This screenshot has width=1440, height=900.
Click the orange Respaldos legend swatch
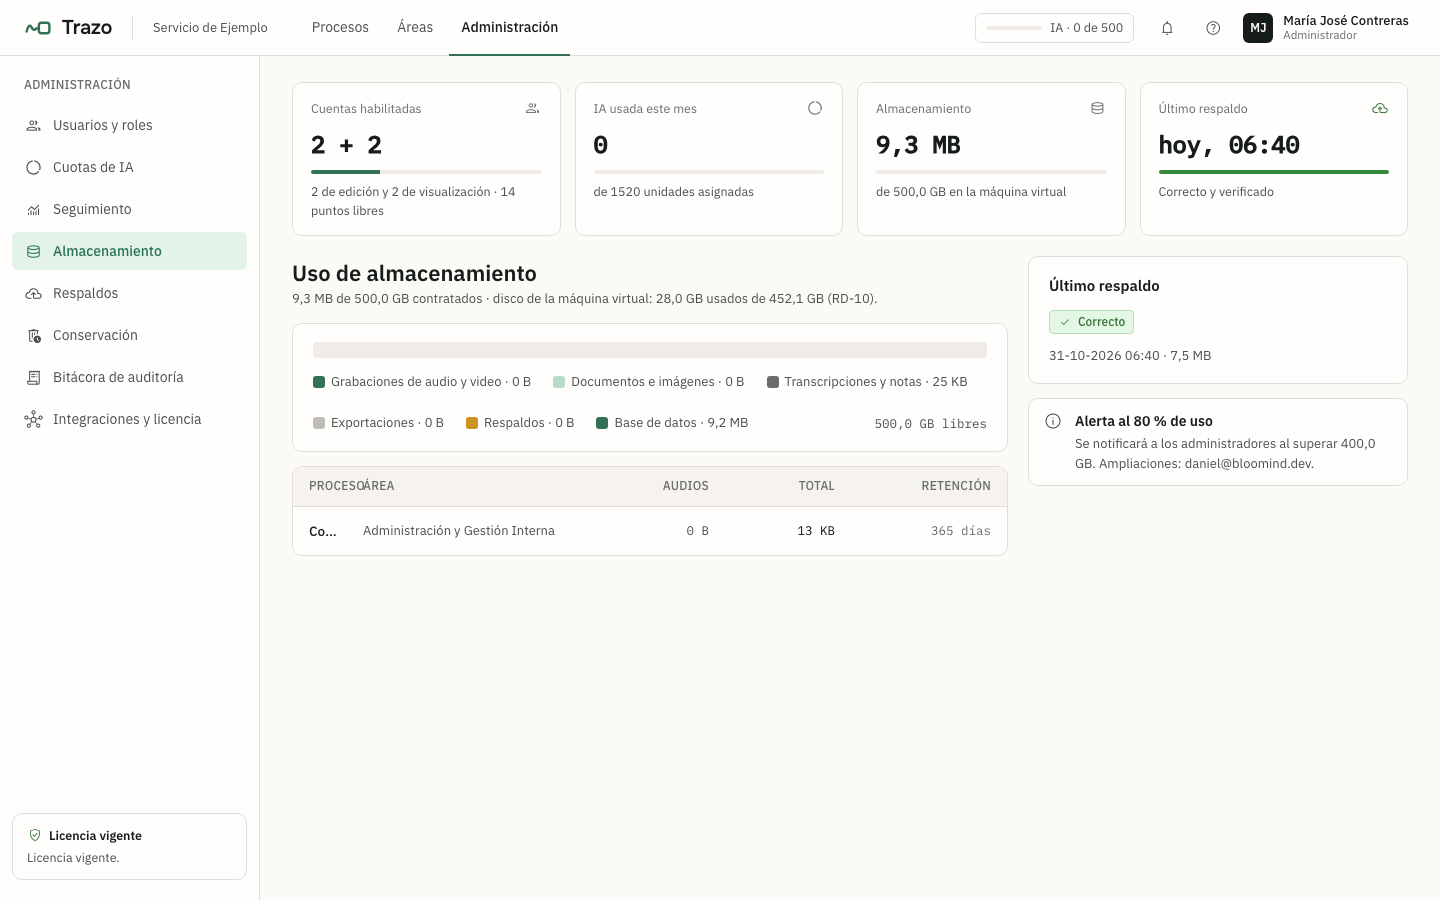[472, 423]
